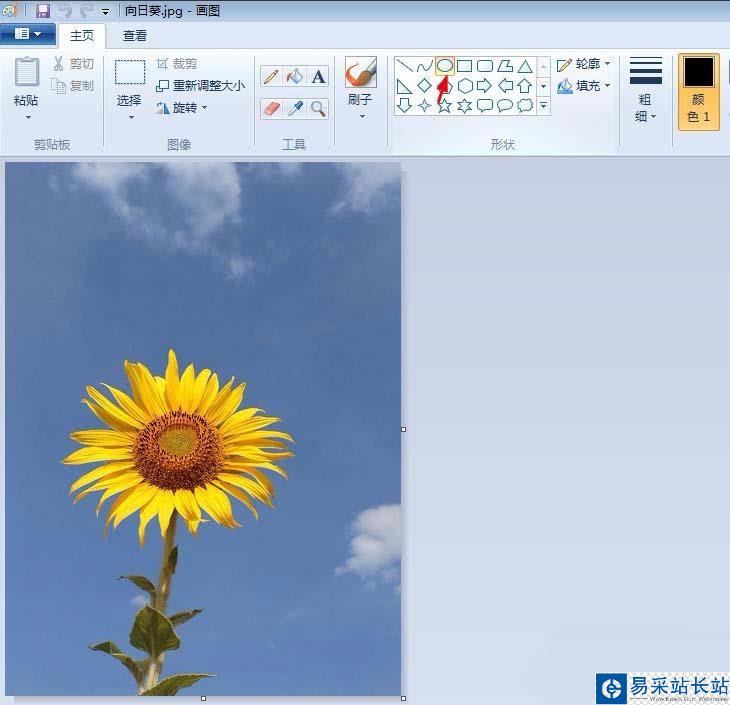Open the Rotate (旋转) dropdown
The width and height of the screenshot is (730, 705).
tap(182, 108)
